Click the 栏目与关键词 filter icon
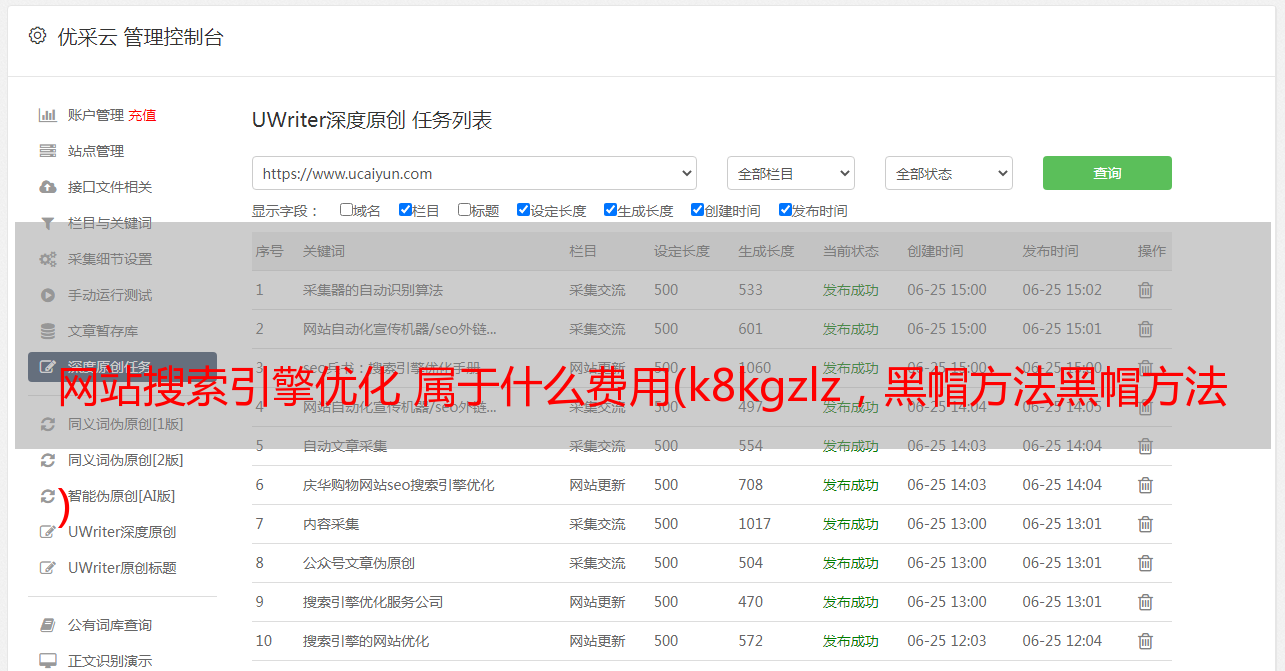Screen dimensions: 1285x671 tap(47, 223)
